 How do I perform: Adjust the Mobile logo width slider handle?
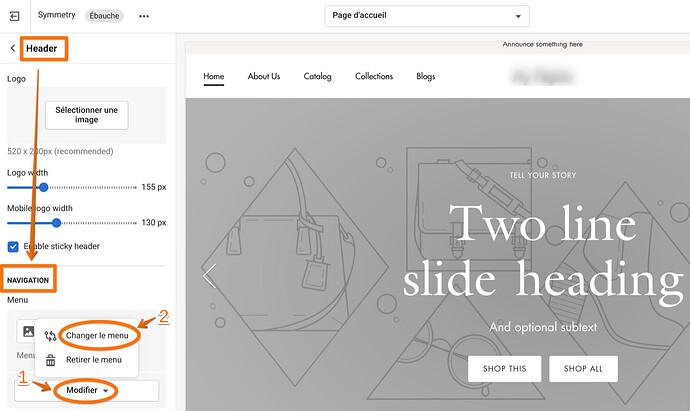click(x=56, y=223)
